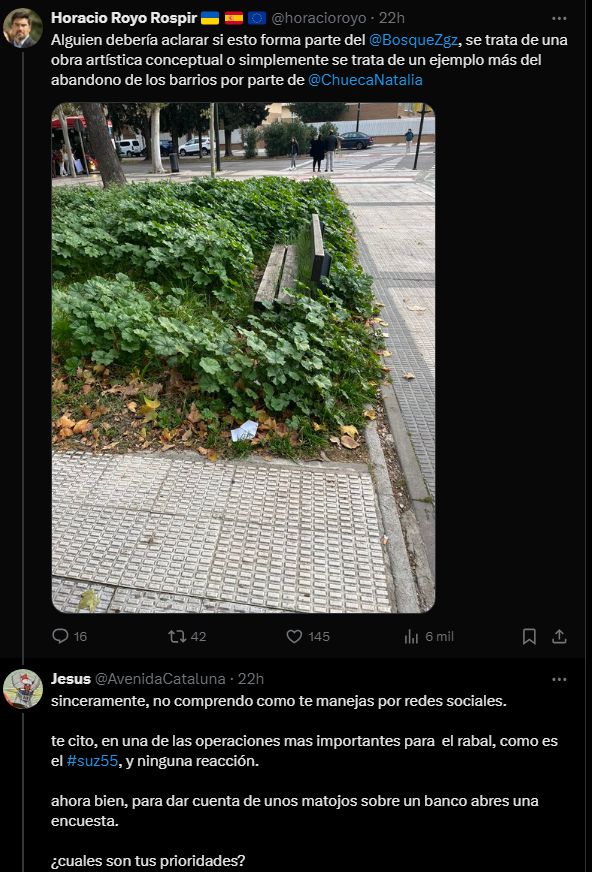Visit the @horacioroyo handle
The image size is (592, 872).
click(319, 18)
